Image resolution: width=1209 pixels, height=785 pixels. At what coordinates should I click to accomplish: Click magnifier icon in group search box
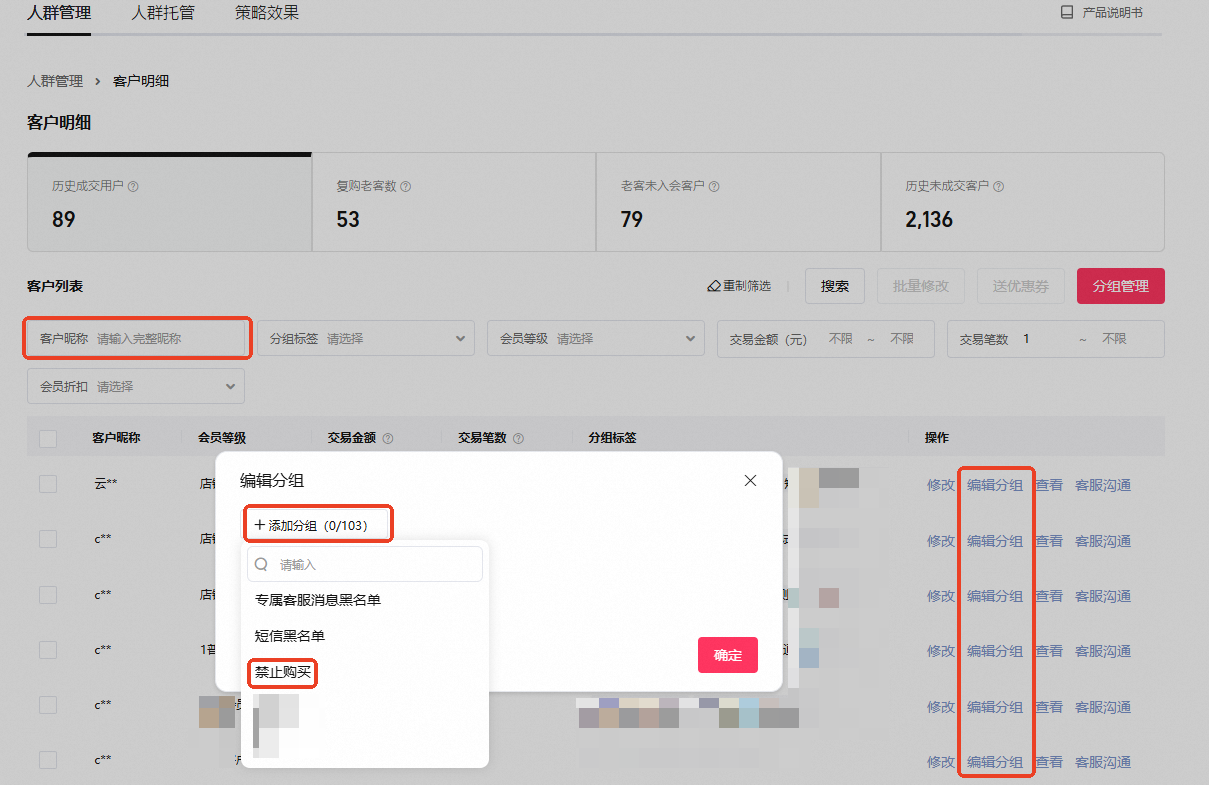click(262, 564)
